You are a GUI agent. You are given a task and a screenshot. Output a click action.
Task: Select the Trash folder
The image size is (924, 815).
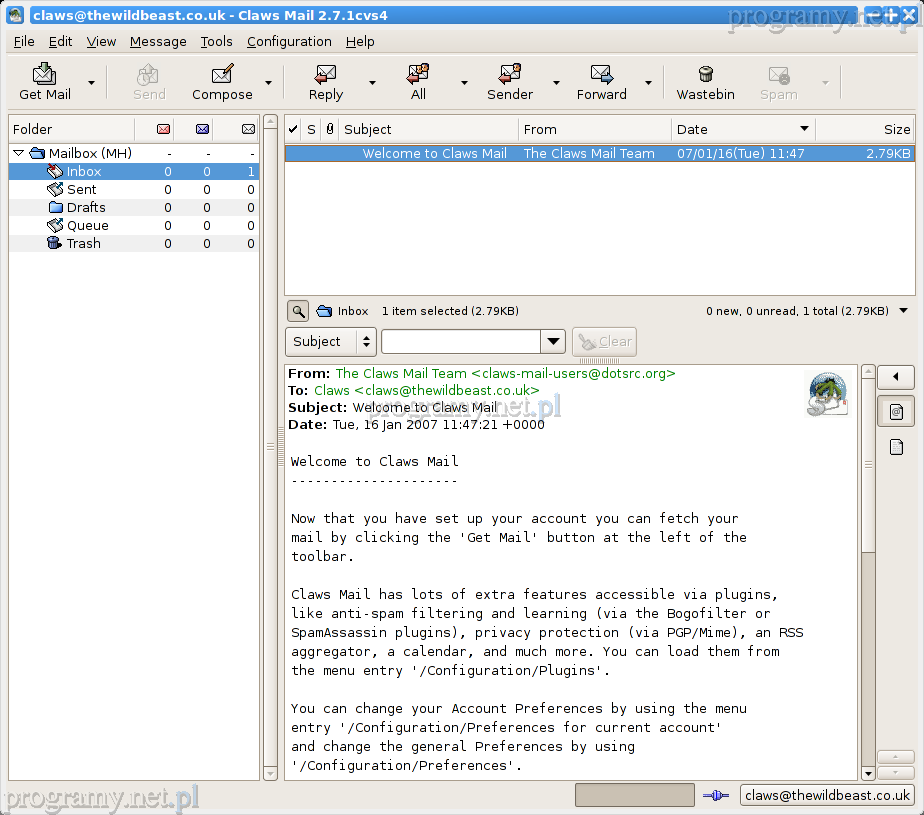83,243
